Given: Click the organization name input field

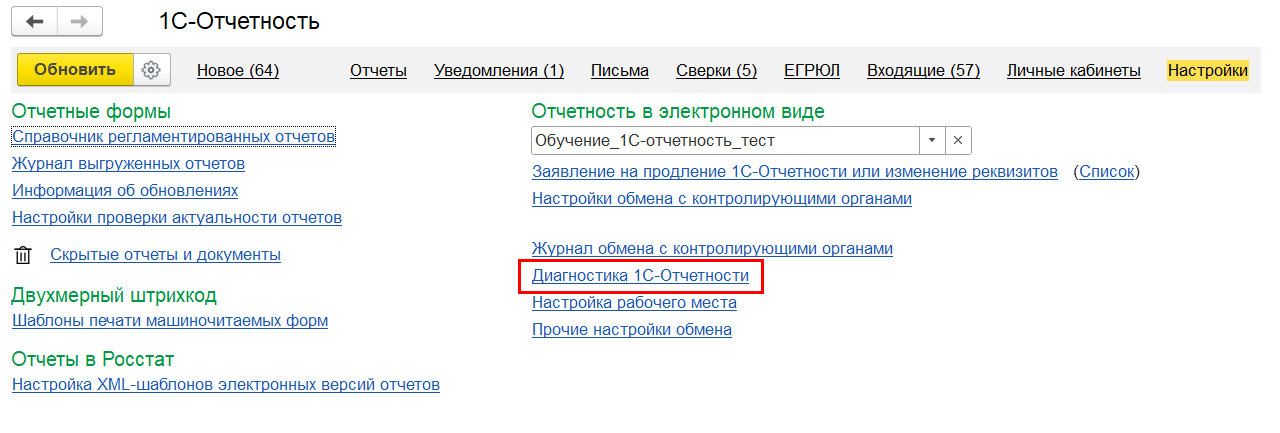Looking at the screenshot, I should 725,141.
